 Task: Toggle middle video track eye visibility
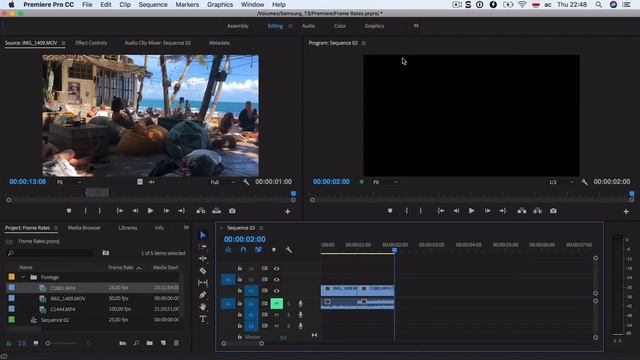point(276,280)
